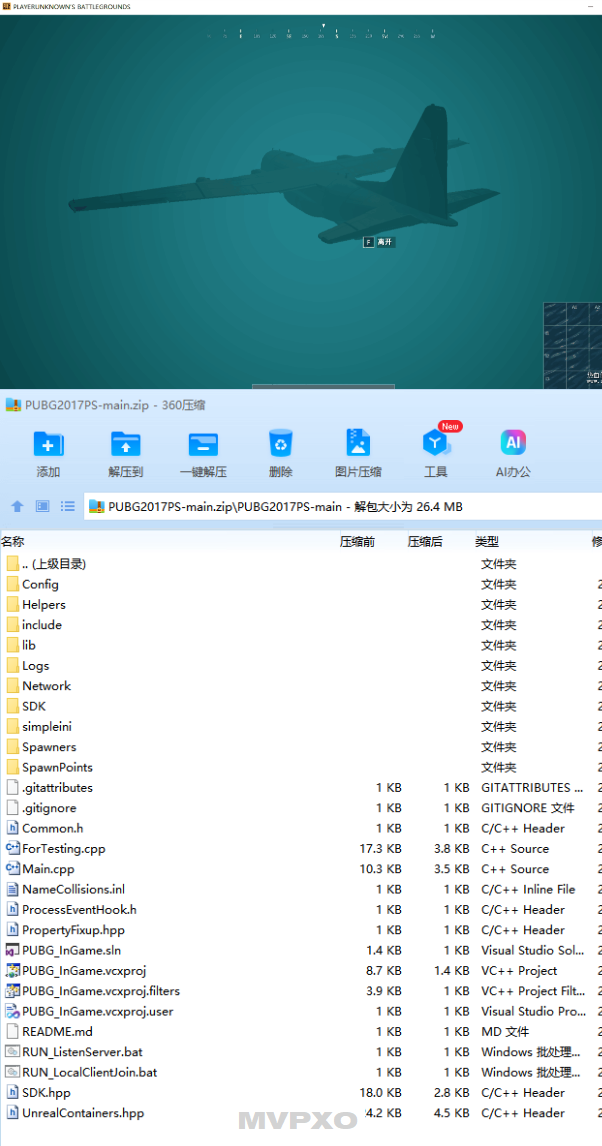The height and width of the screenshot is (1146, 602).
Task: Open the AI办公 icon
Action: pyautogui.click(x=513, y=443)
